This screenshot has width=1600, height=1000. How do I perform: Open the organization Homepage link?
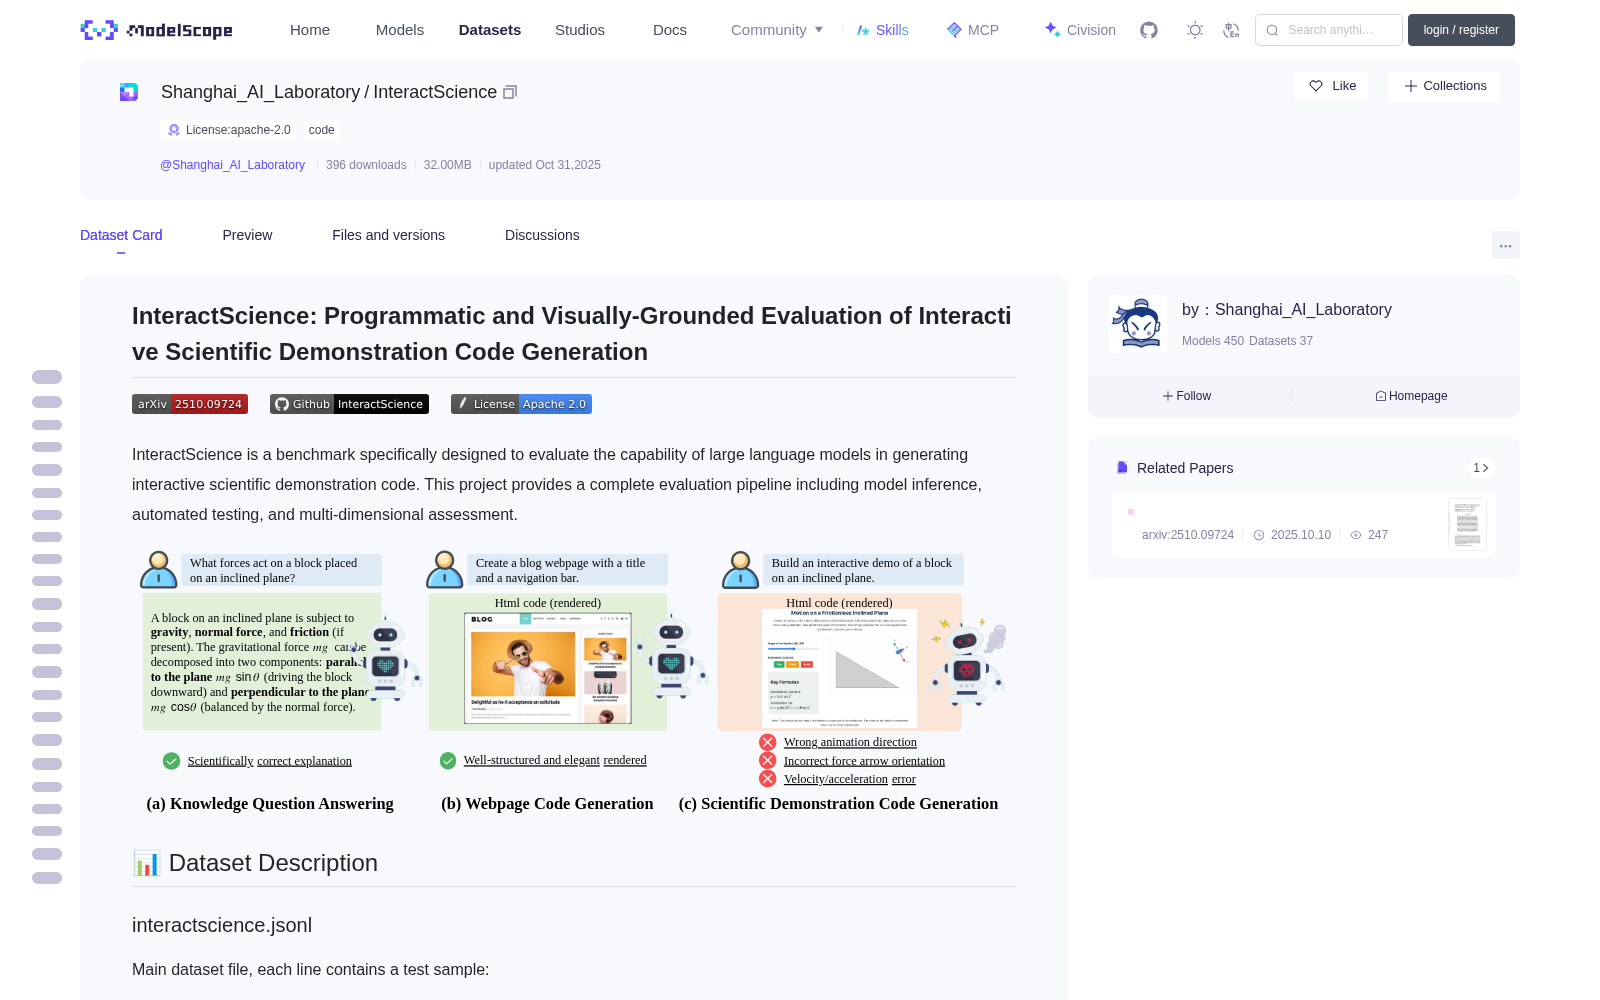1411,396
